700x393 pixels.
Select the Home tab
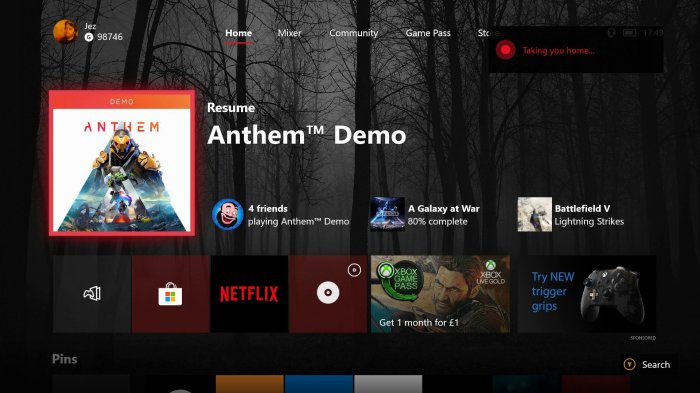[238, 33]
